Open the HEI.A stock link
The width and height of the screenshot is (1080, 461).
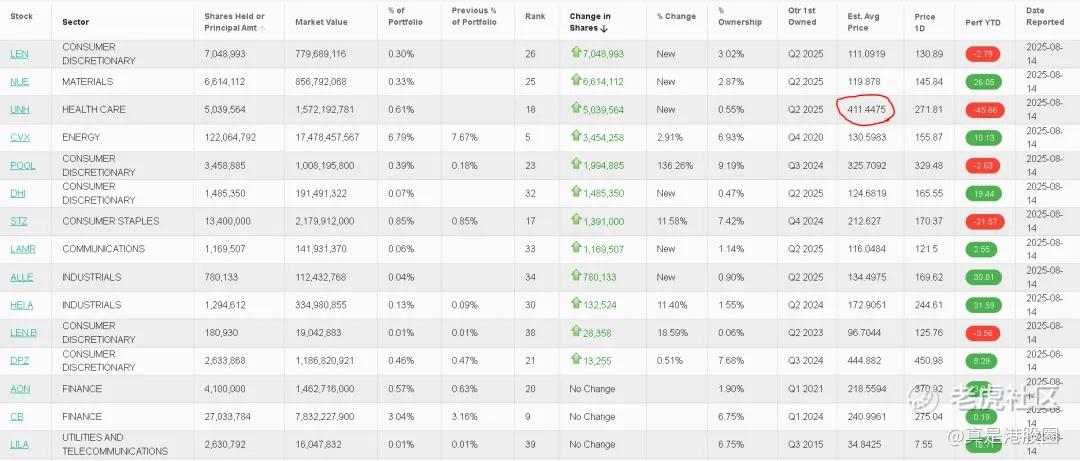click(22, 305)
